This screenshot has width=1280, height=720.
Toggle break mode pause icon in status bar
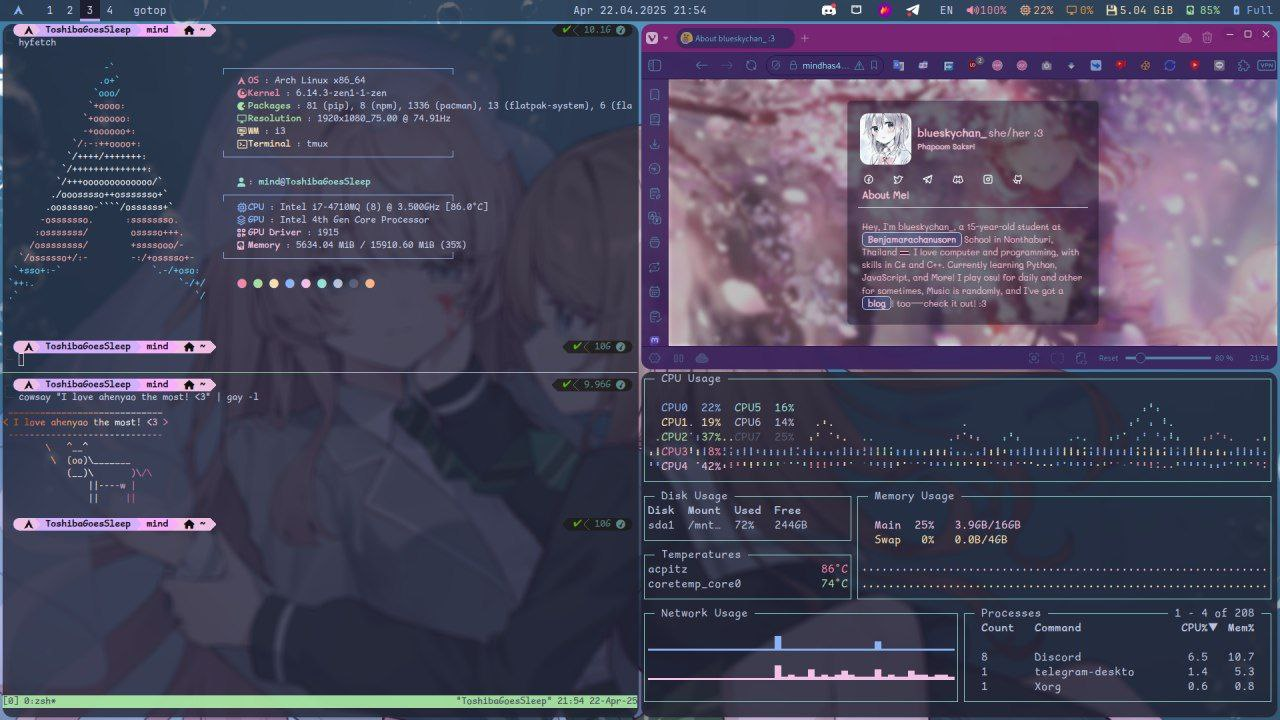[x=679, y=358]
